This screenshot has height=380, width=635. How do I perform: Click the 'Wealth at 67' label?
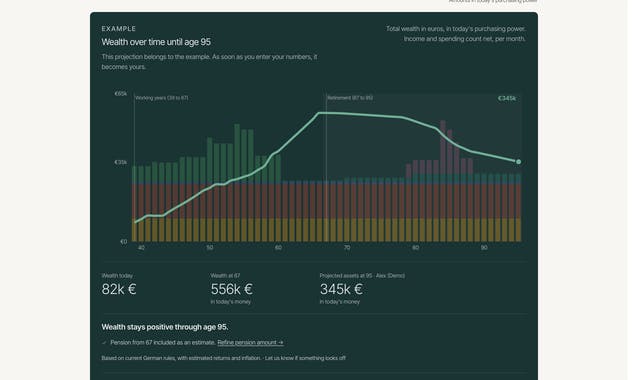(225, 276)
